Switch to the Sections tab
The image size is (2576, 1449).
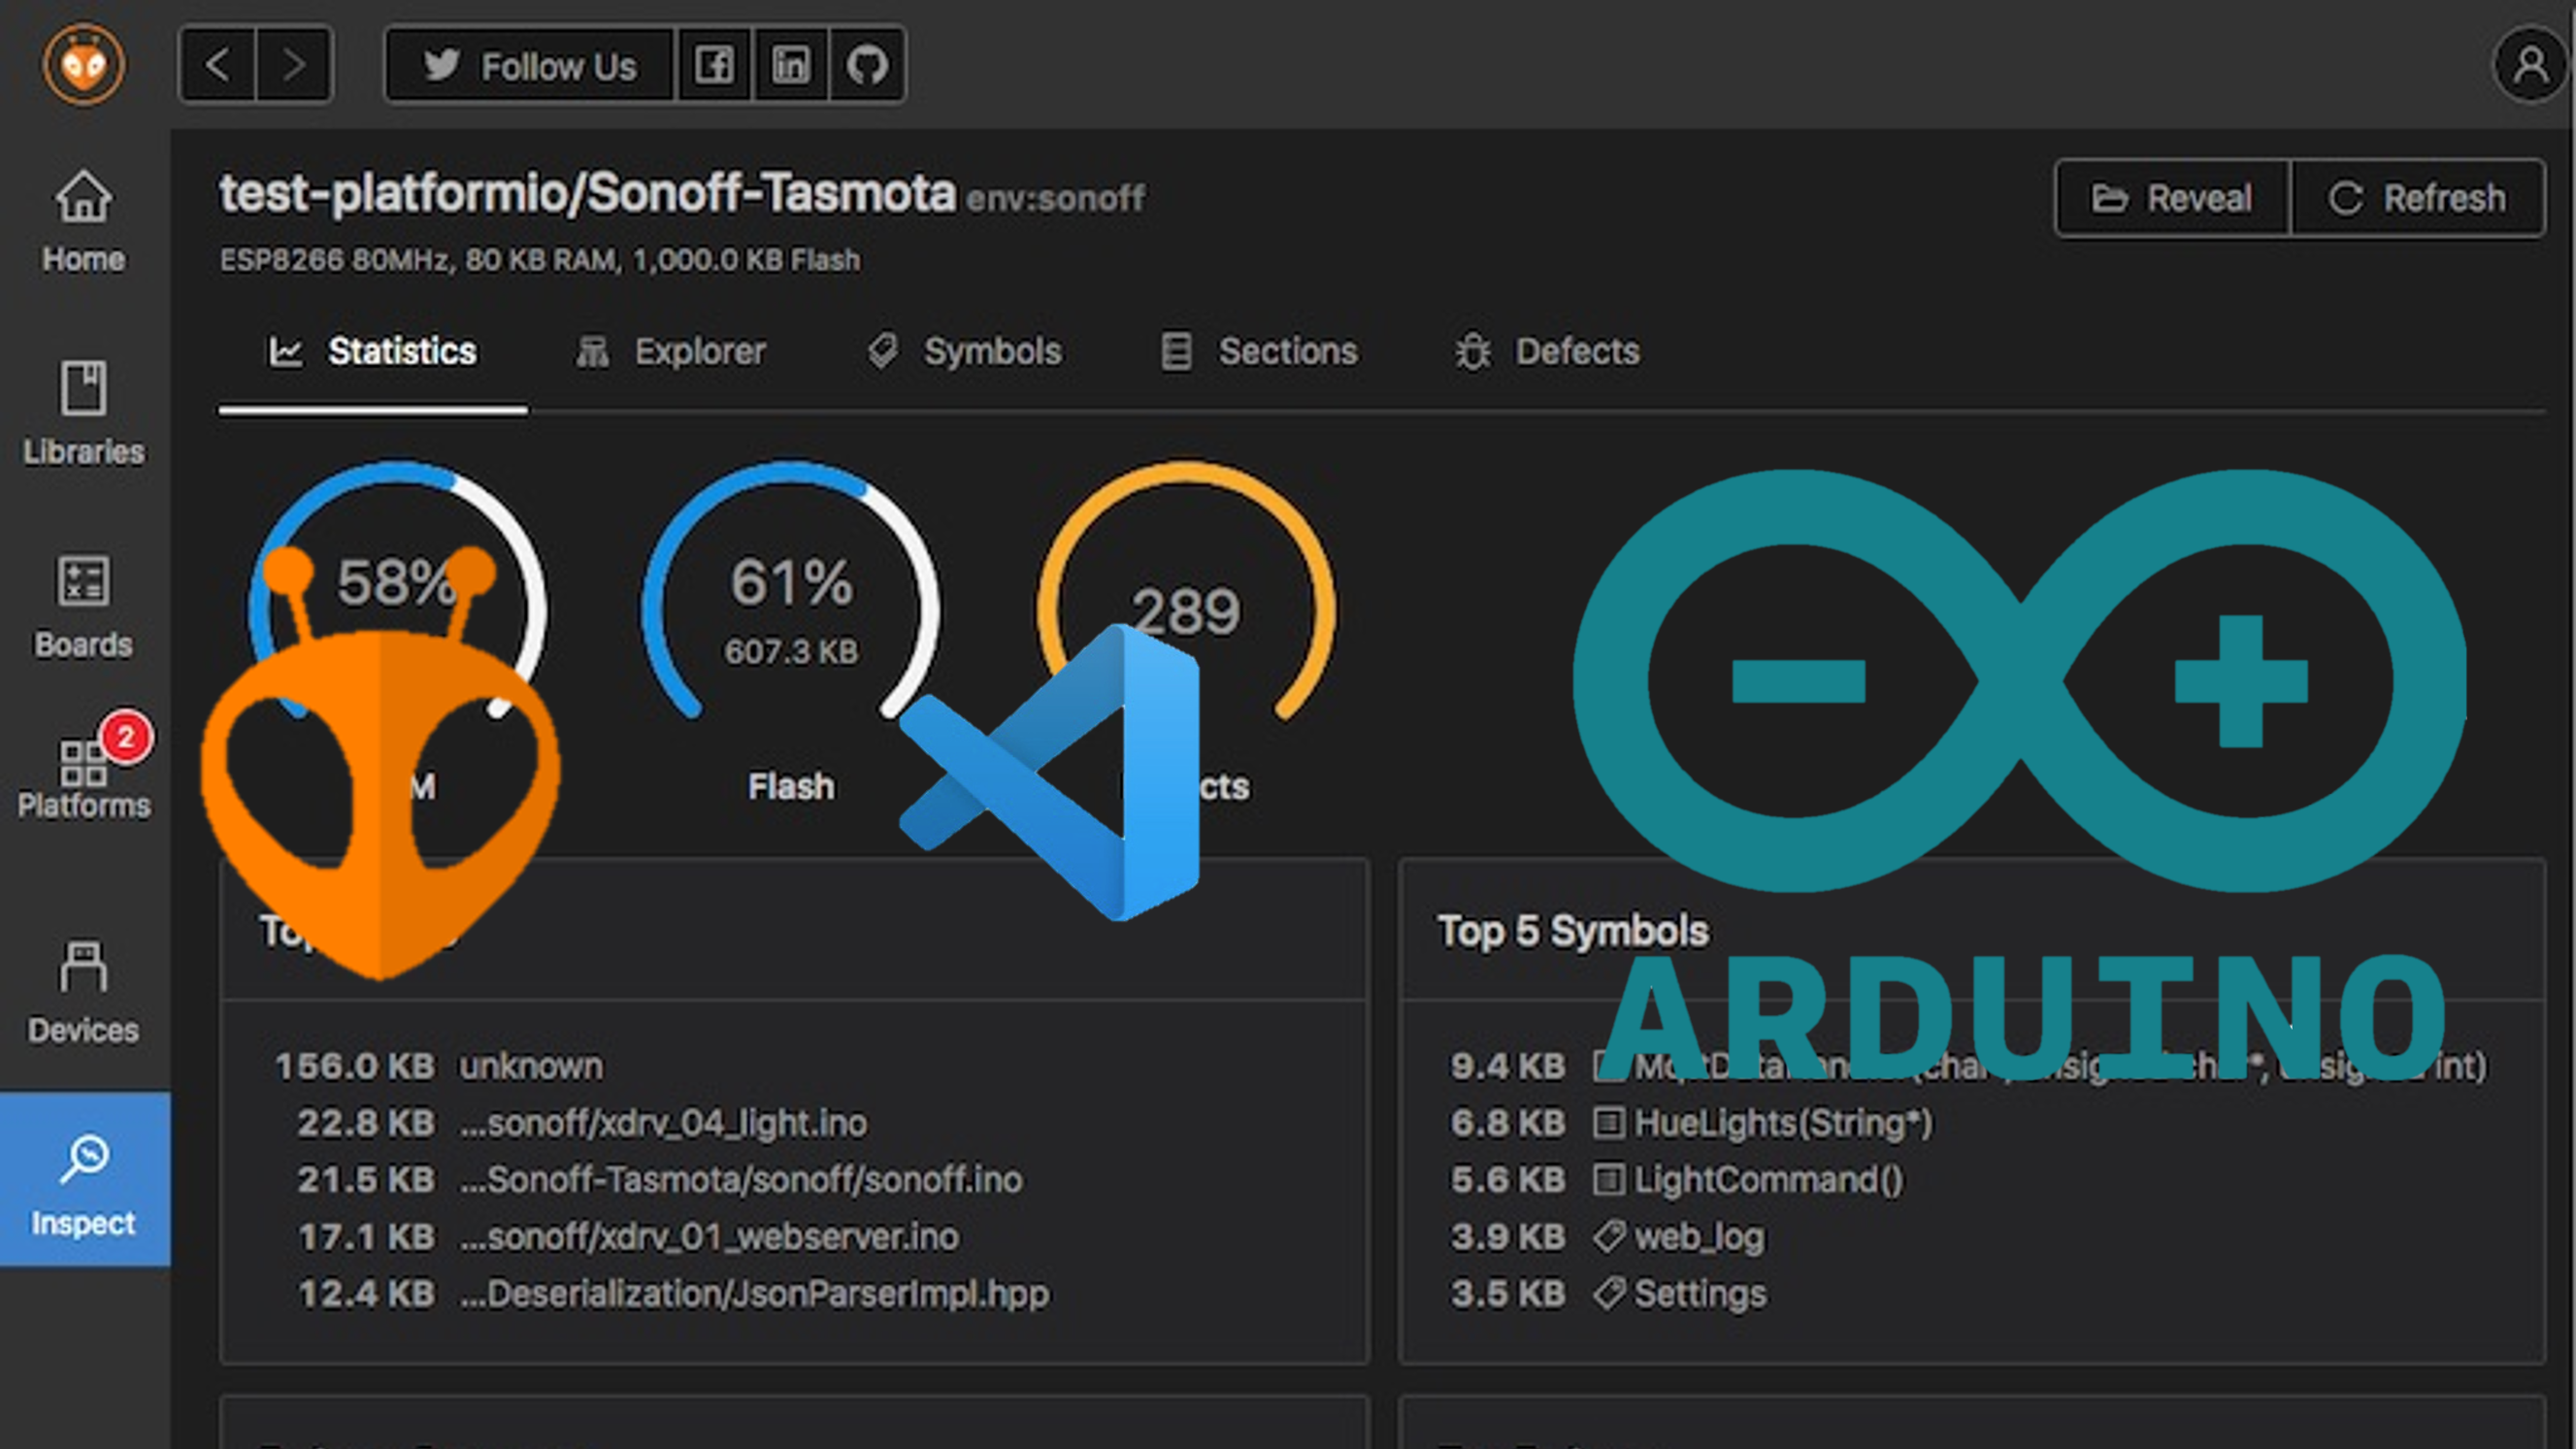[1259, 352]
